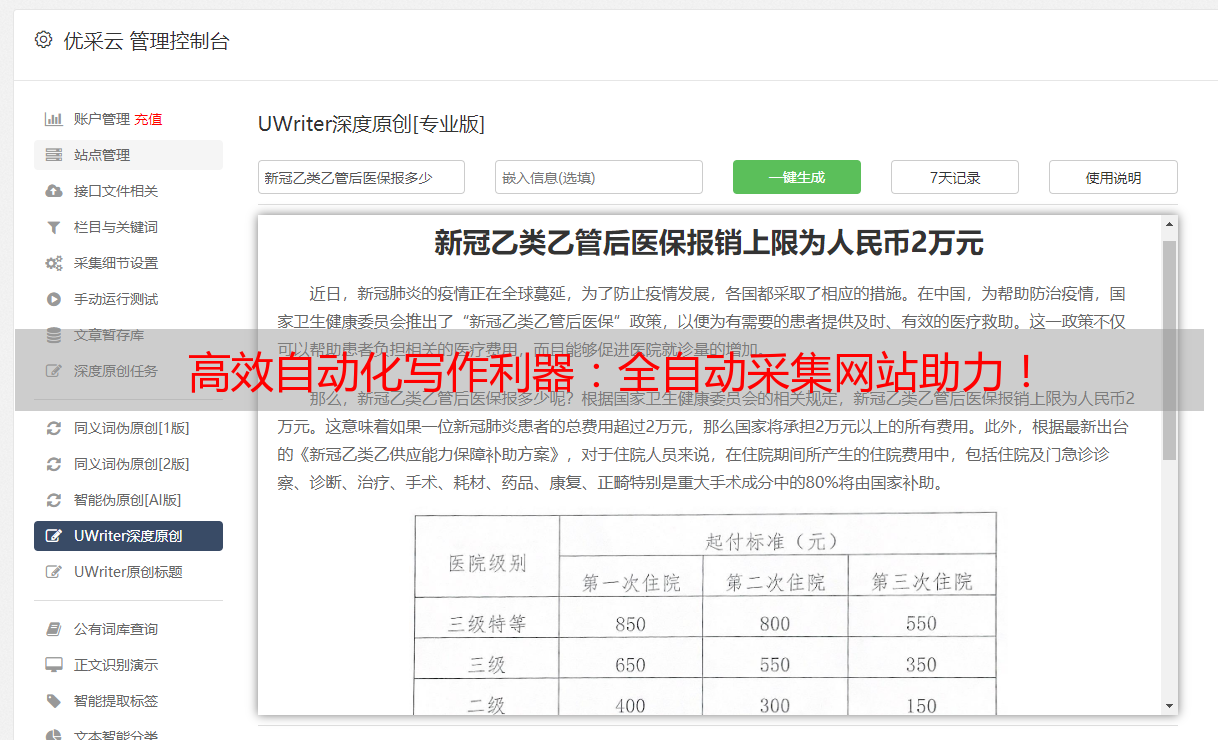Click the book icon for 公有词库查询
1218x740 pixels.
point(54,629)
